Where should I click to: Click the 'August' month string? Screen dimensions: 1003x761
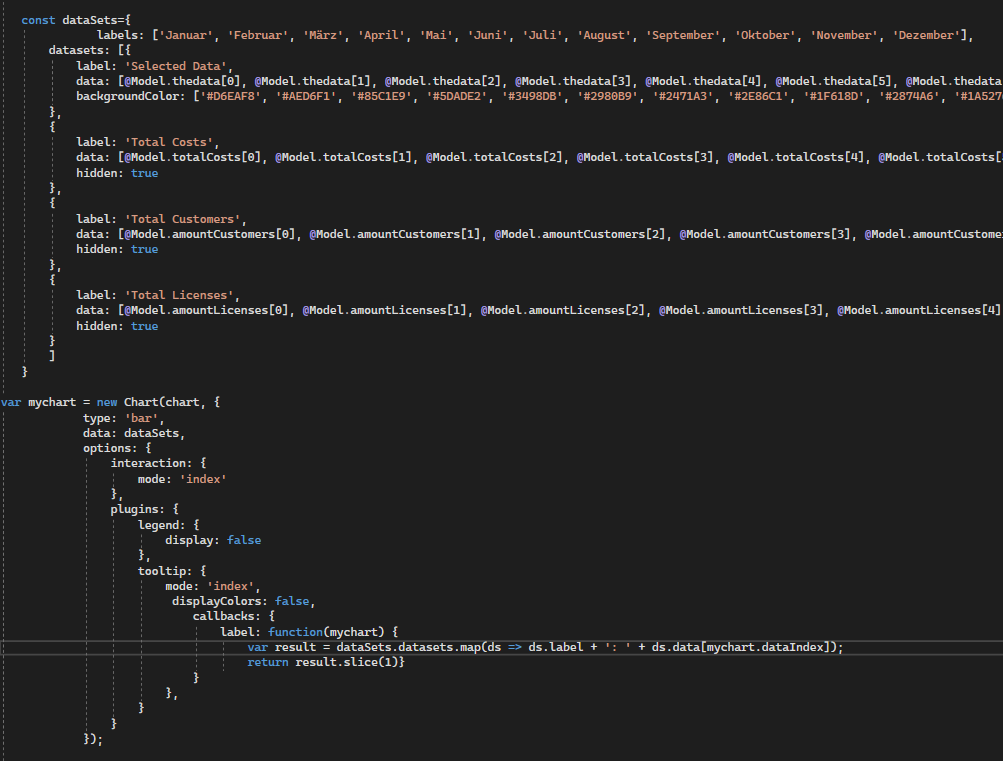click(x=604, y=35)
